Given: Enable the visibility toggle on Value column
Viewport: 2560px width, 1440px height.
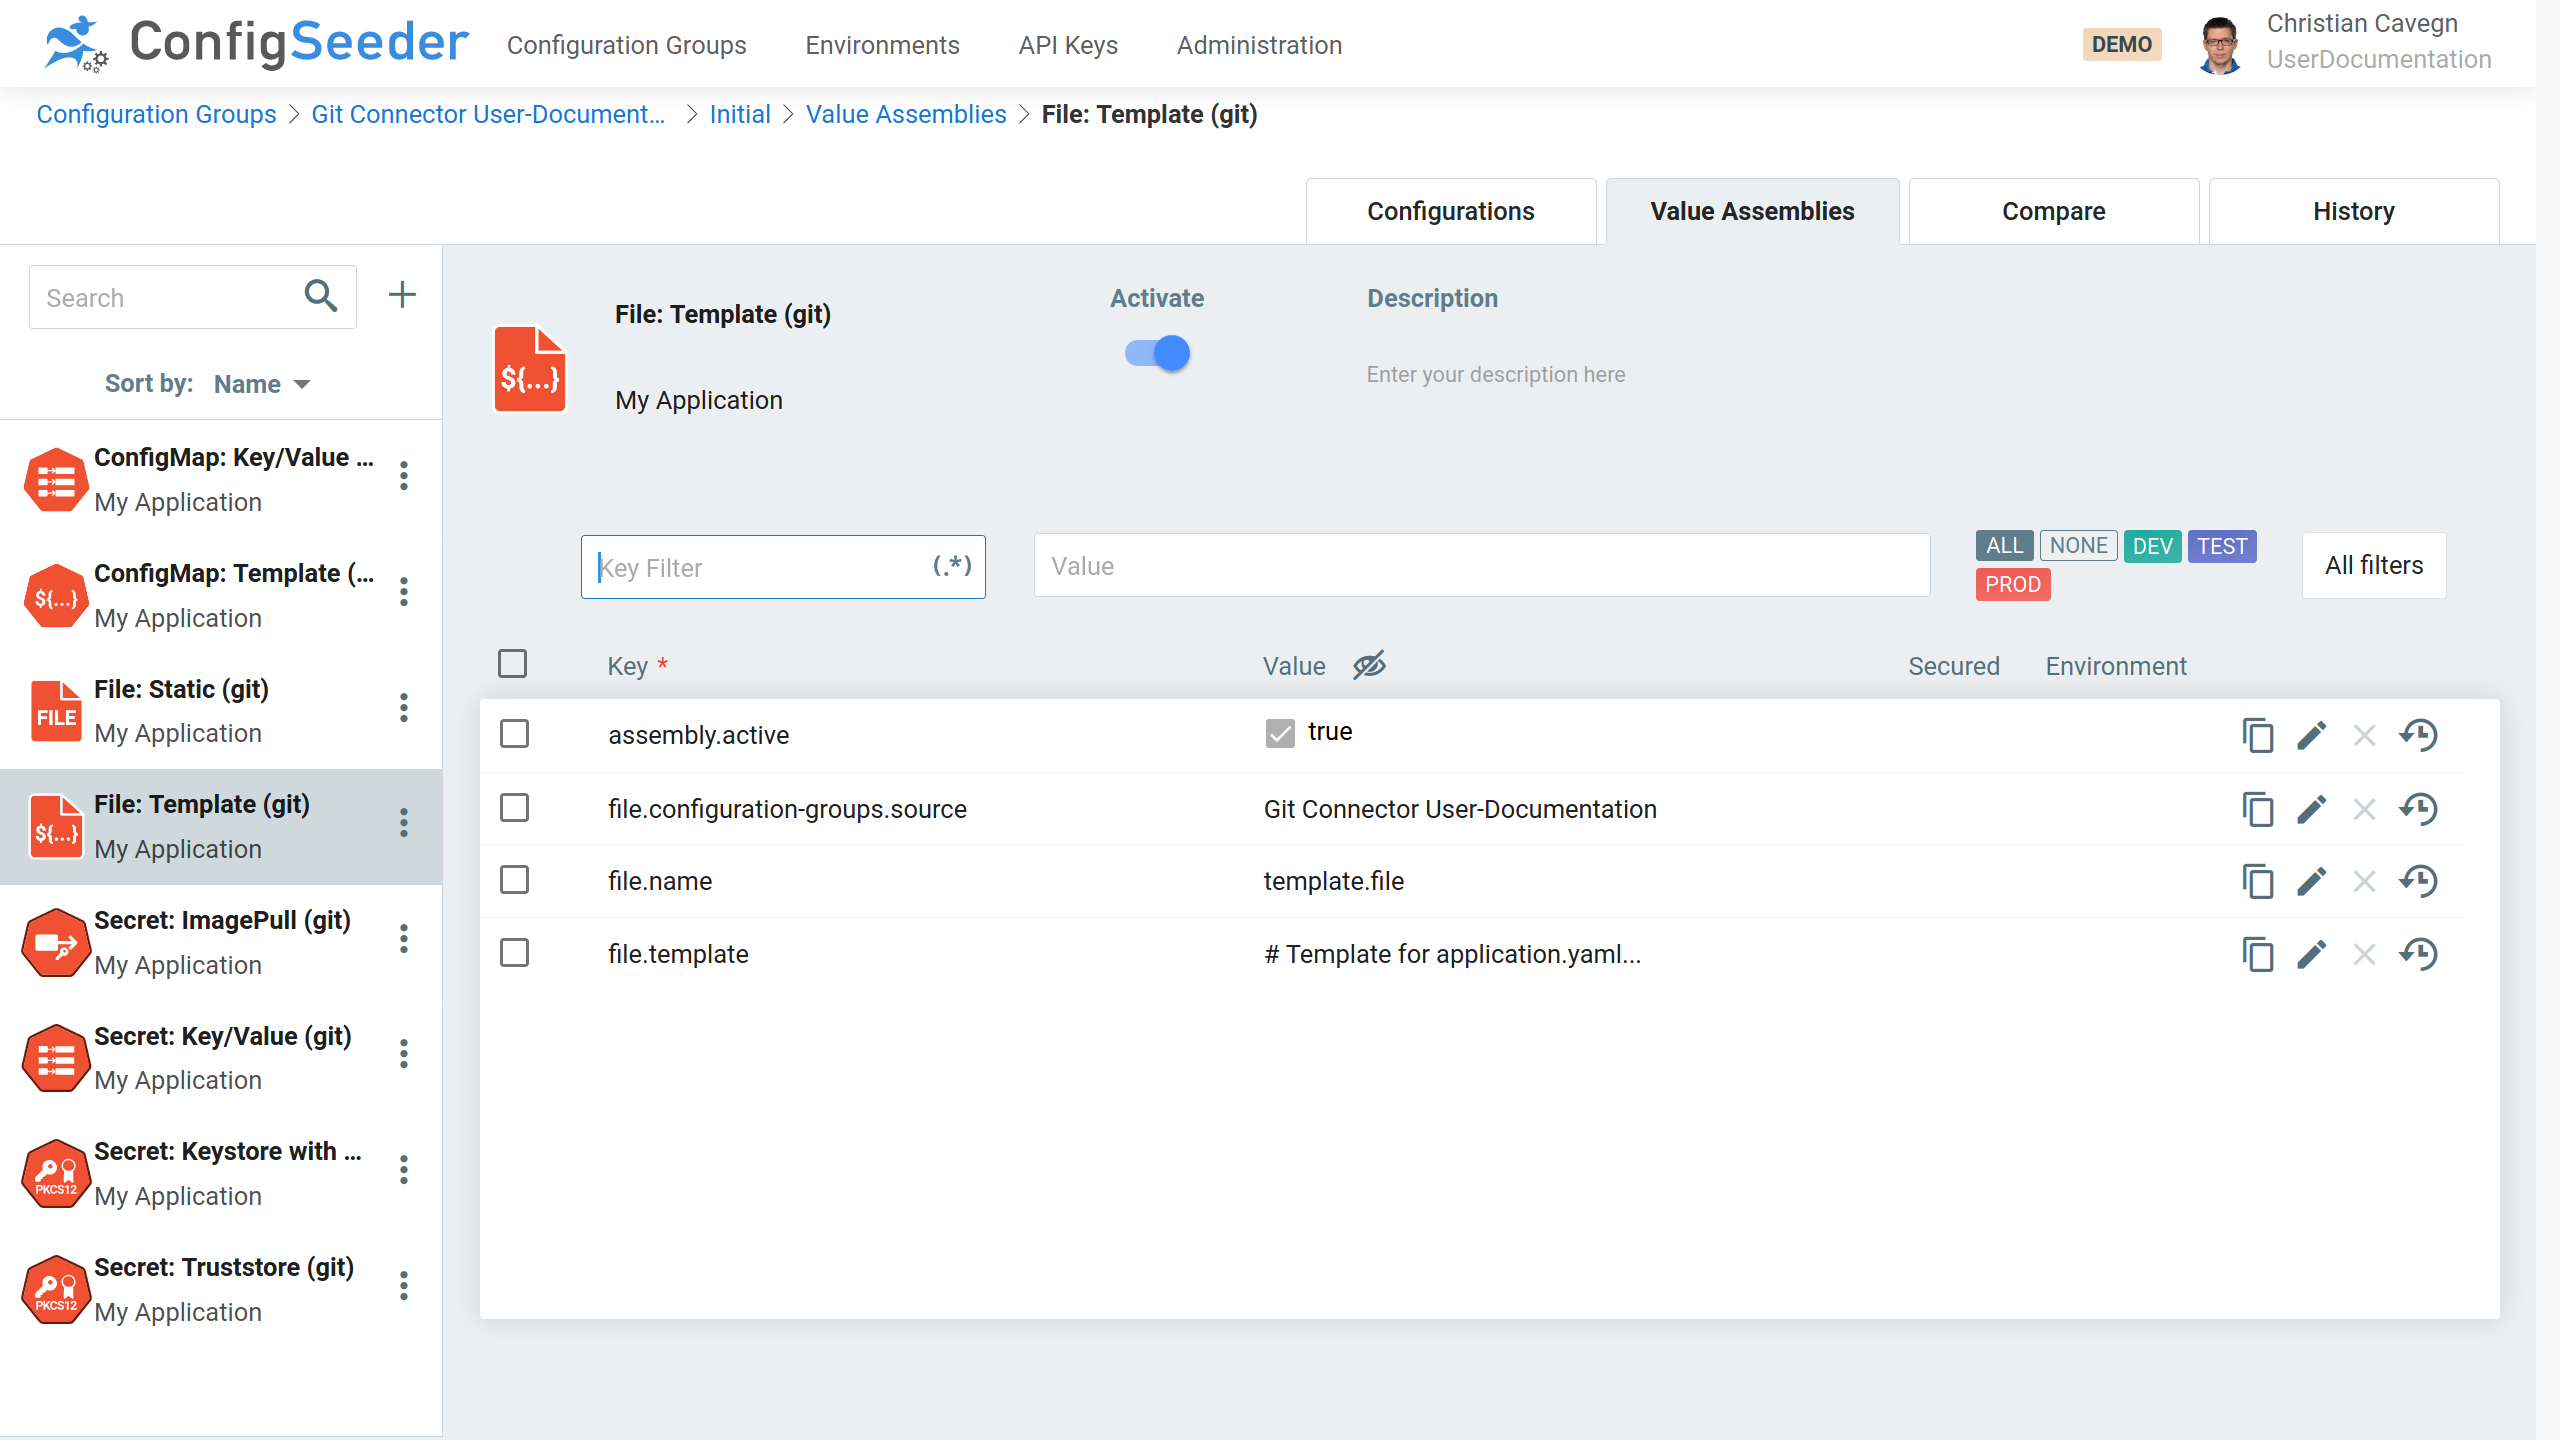Looking at the screenshot, I should [x=1370, y=665].
